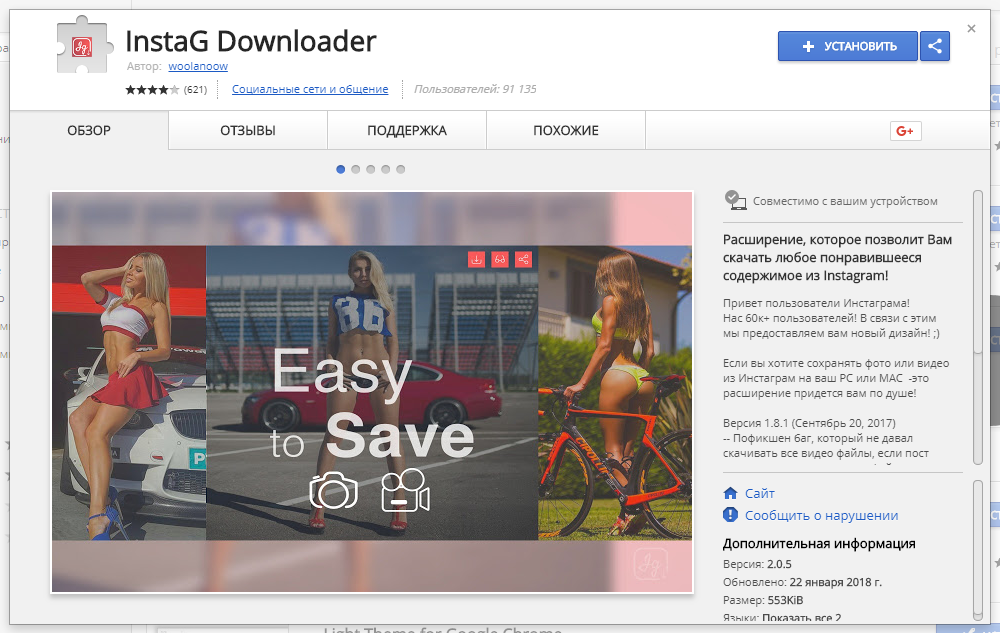The image size is (1000, 633).
Task: Click the InstaG Downloader extension puzzle icon
Action: (84, 46)
